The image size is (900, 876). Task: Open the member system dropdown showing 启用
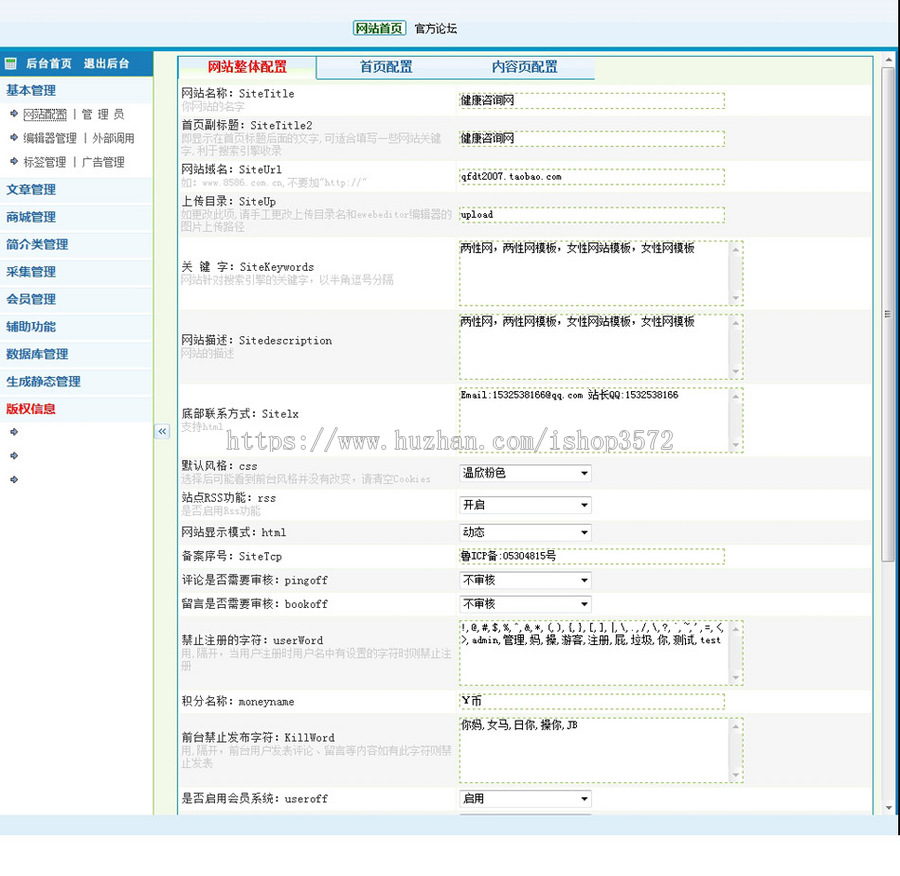click(525, 798)
